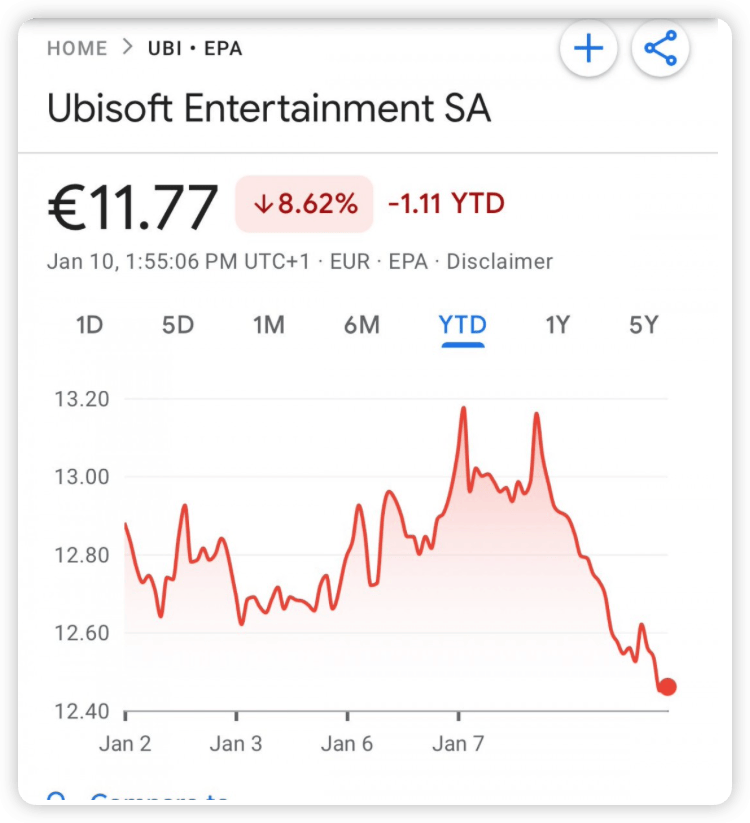Click the red down-arrow 8.62% badge

[x=304, y=204]
